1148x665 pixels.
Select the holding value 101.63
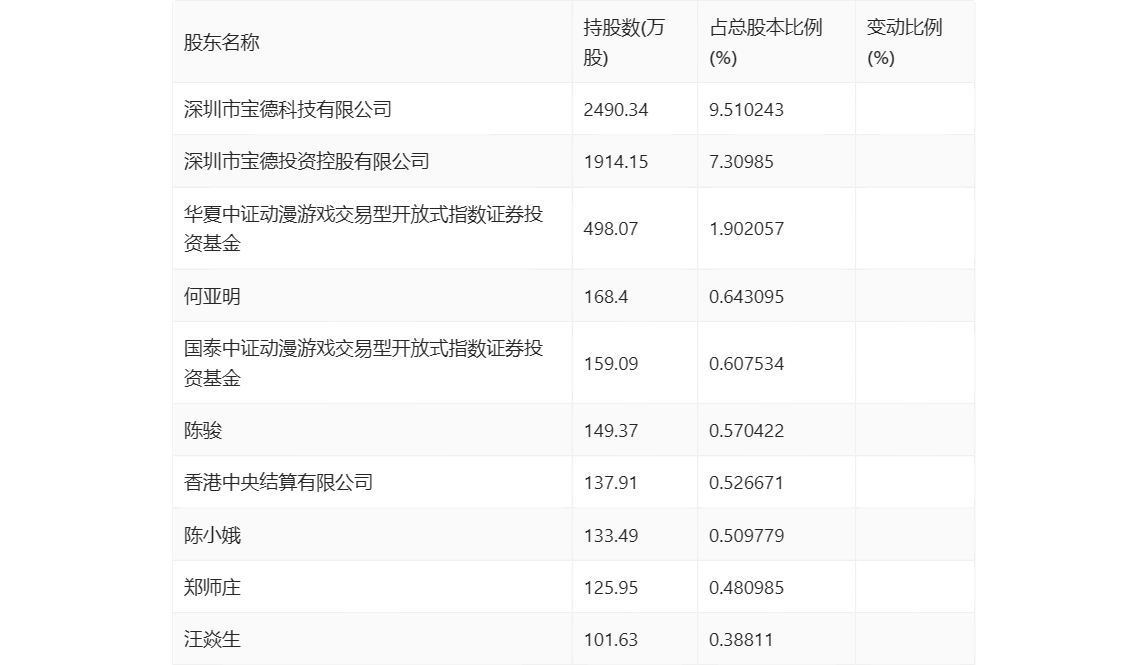611,640
